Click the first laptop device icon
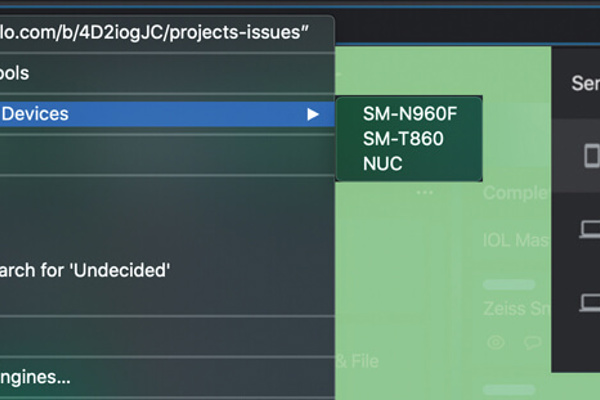Screen dimensions: 600x400 click(590, 231)
